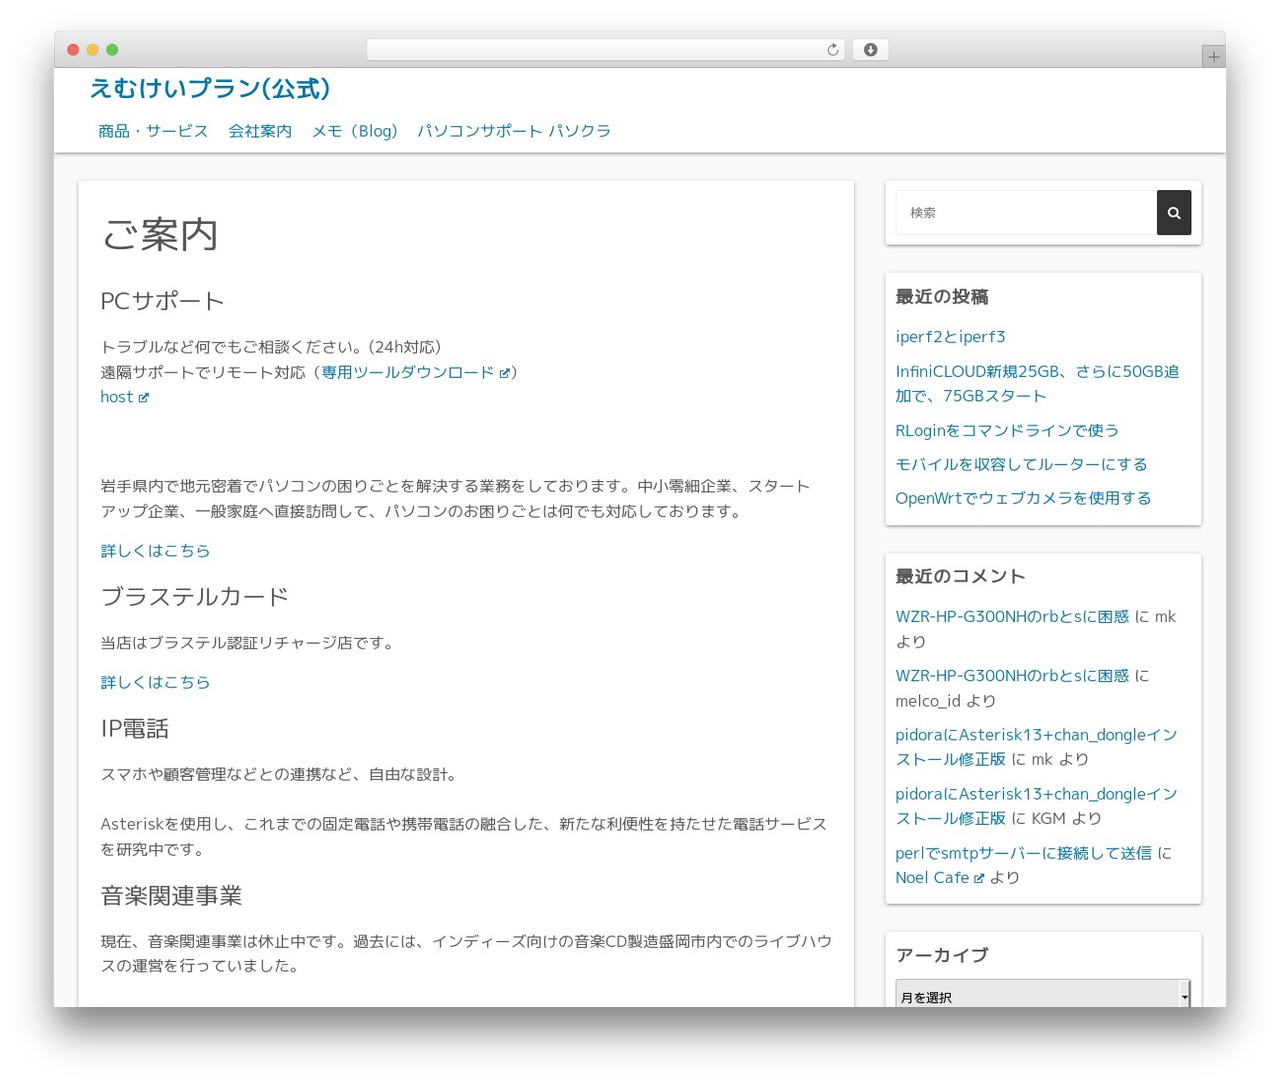Click the アーカイブ widget title

click(942, 956)
